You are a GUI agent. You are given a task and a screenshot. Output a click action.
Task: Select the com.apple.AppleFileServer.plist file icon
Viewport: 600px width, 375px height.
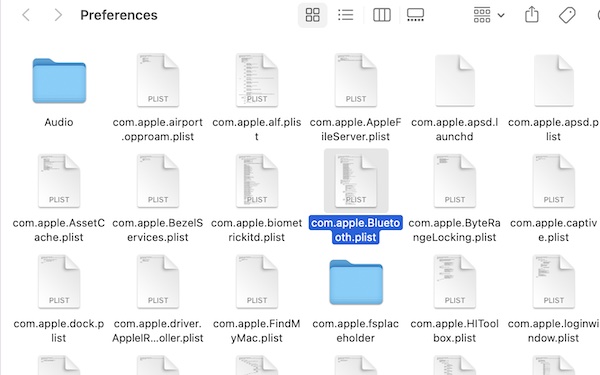[x=355, y=80]
